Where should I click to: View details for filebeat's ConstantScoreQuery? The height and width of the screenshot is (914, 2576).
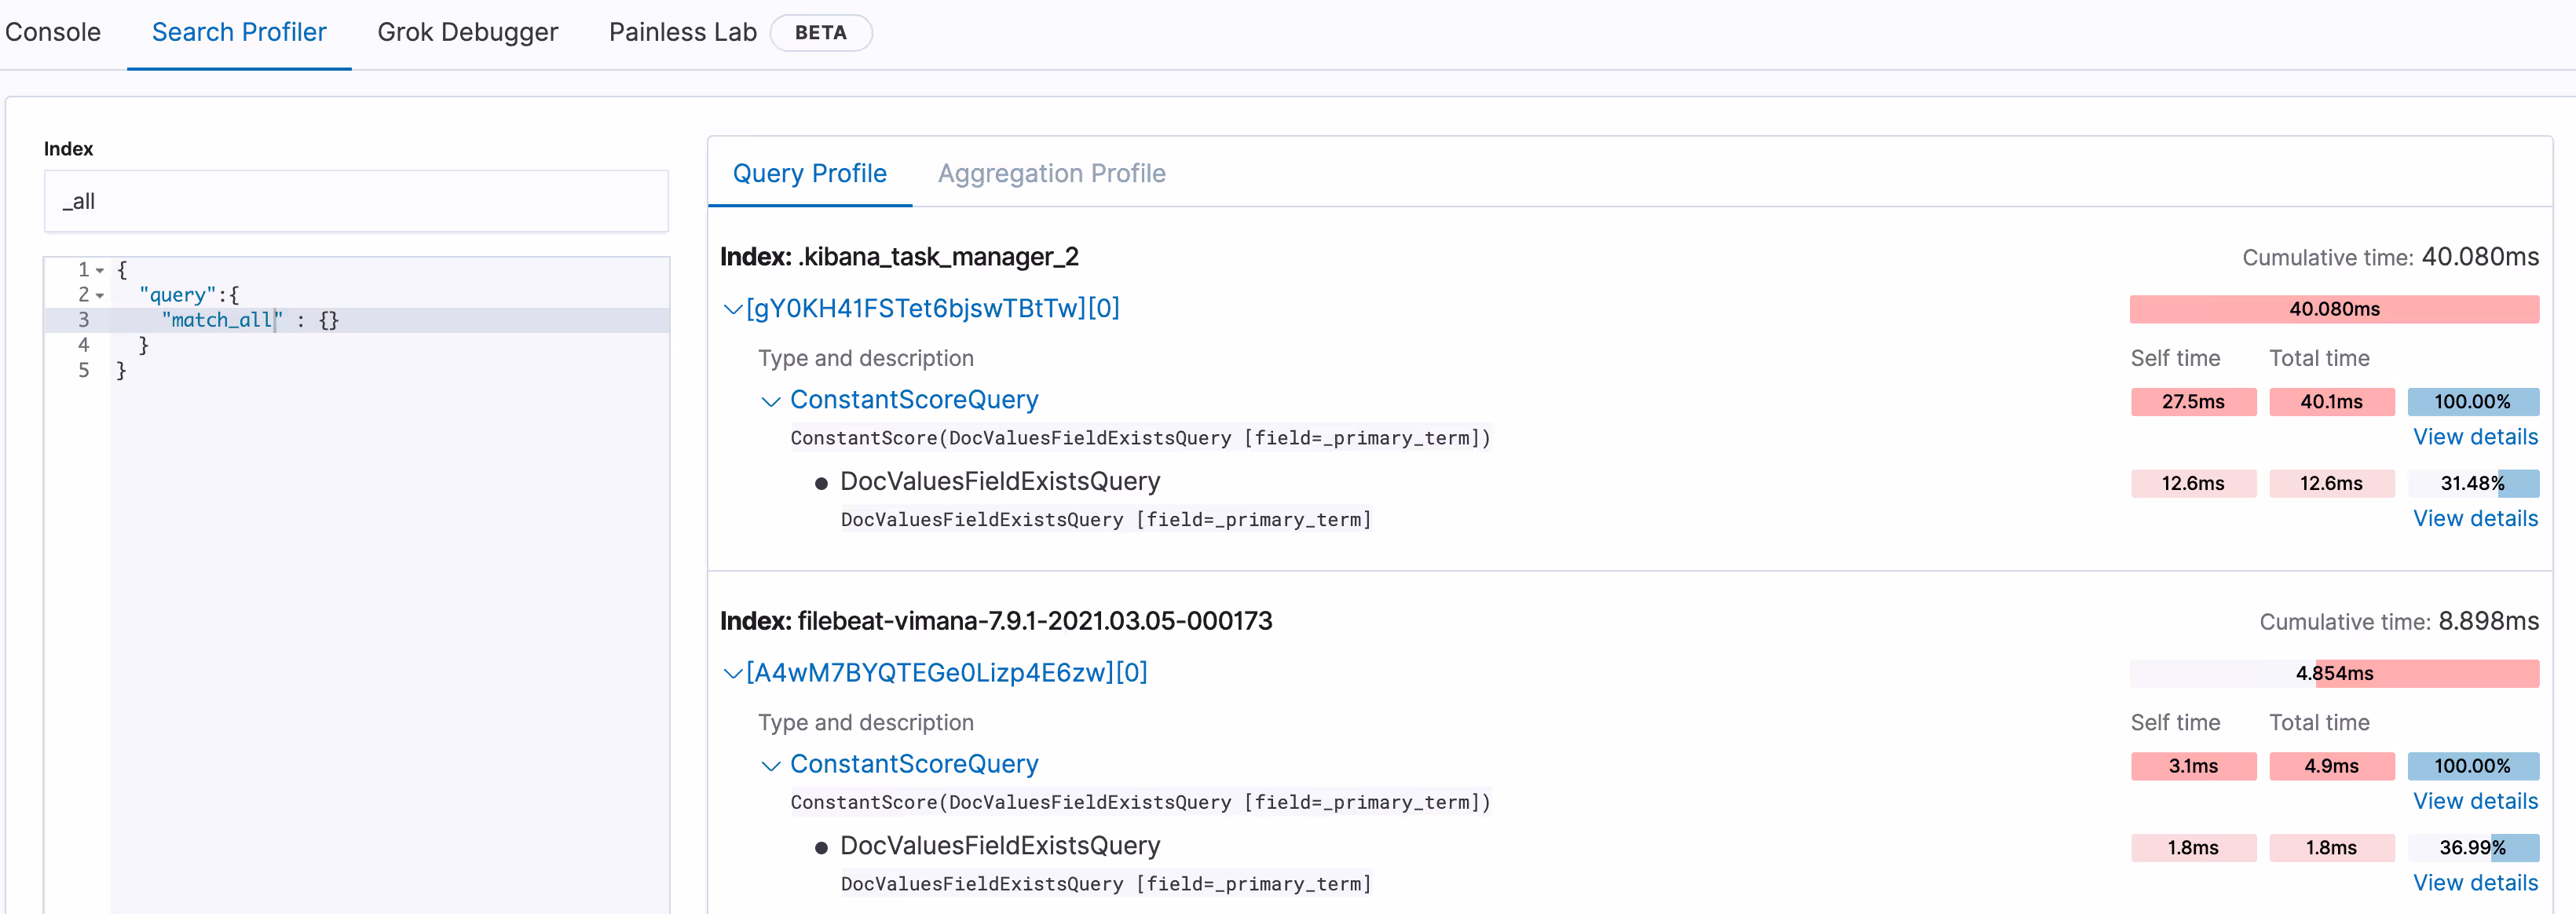click(2475, 801)
